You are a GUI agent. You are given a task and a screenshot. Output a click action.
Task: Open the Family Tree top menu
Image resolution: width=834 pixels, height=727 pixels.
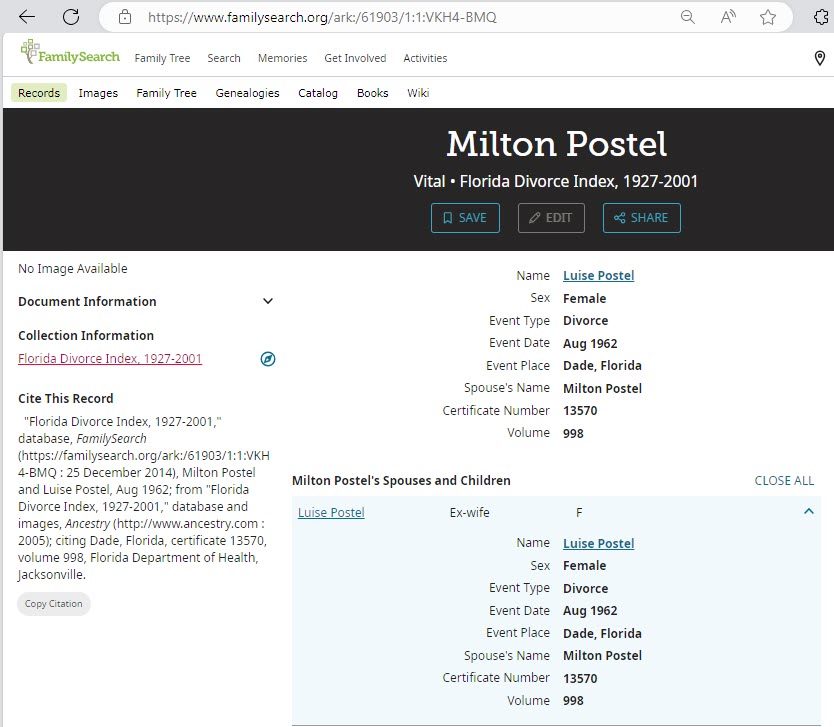coord(162,58)
